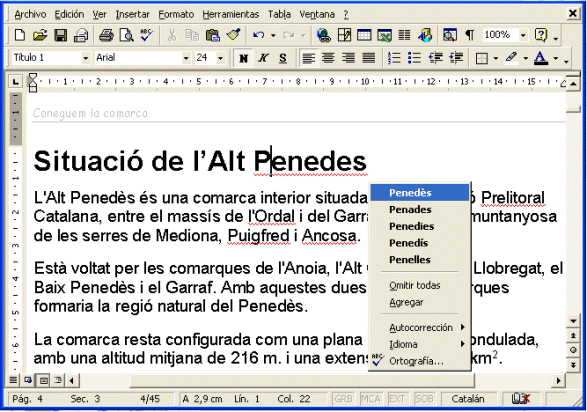This screenshot has height=412, width=587.
Task: Apply the font color A button
Action: (541, 58)
